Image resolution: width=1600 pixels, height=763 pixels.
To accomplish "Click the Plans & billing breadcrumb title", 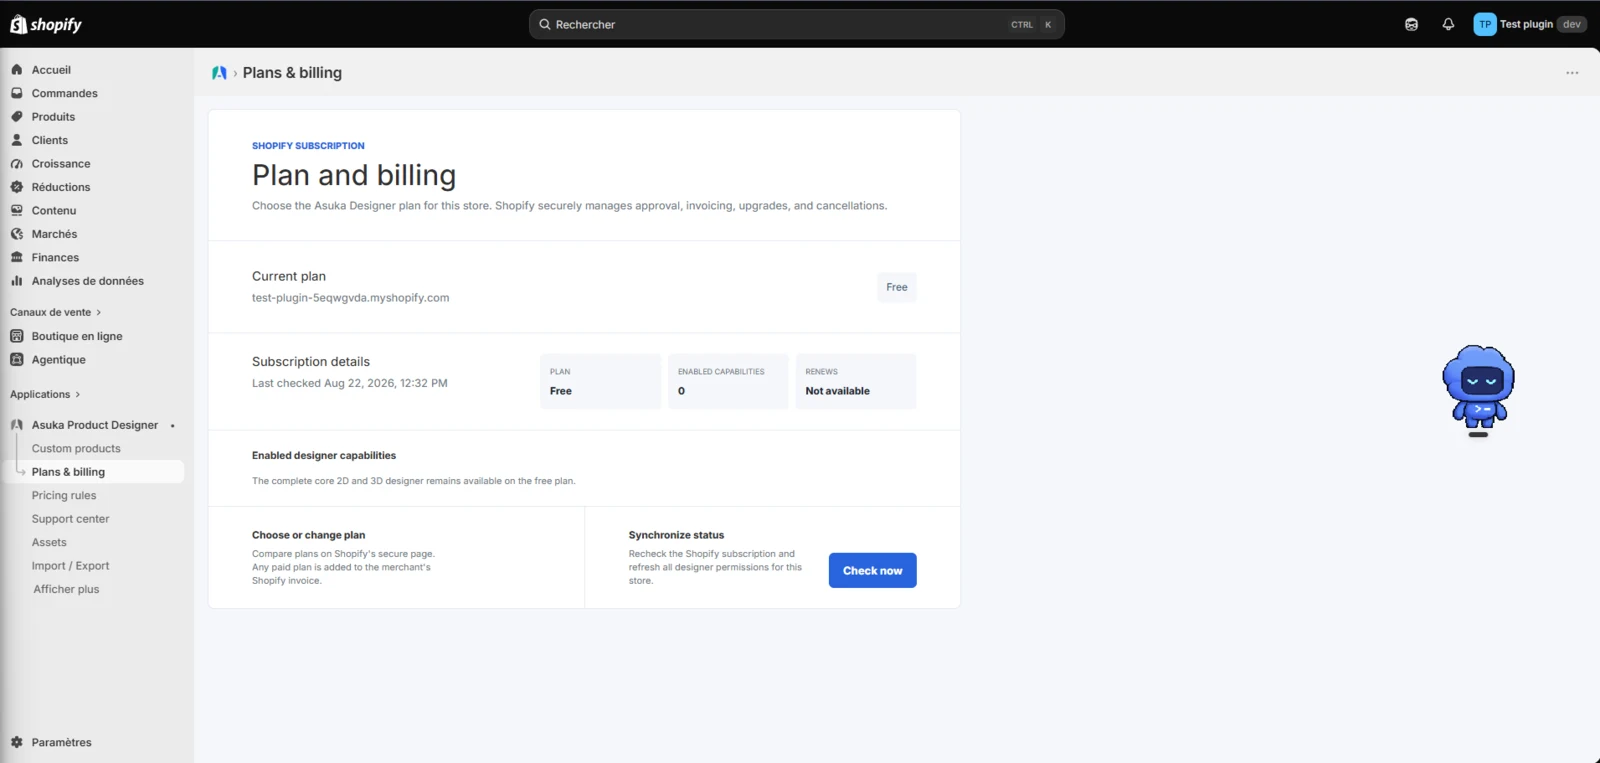I will pyautogui.click(x=292, y=73).
